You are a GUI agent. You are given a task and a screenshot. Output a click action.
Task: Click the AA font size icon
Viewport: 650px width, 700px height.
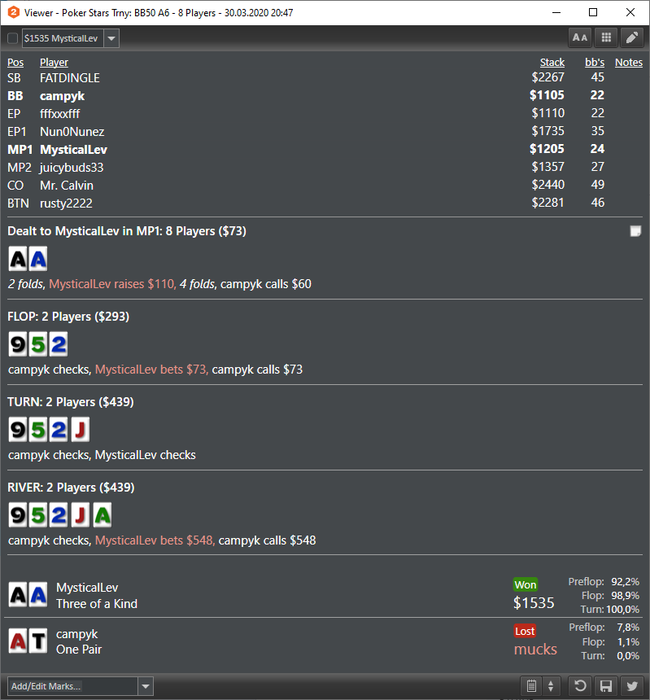pos(579,38)
